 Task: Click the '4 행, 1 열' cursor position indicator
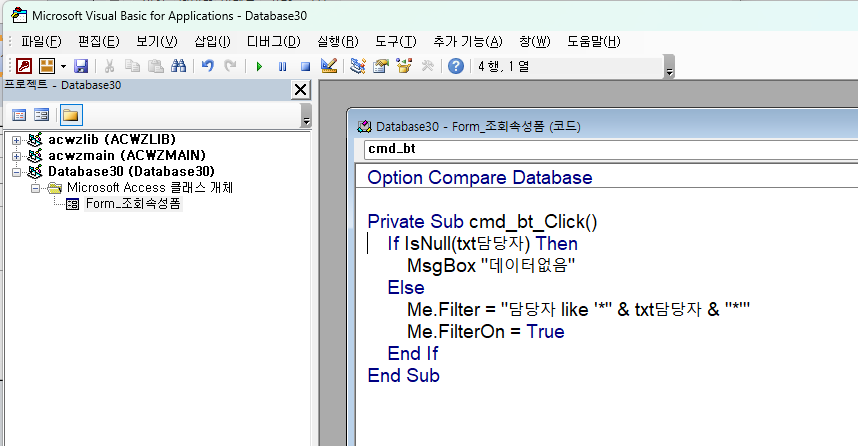503,66
